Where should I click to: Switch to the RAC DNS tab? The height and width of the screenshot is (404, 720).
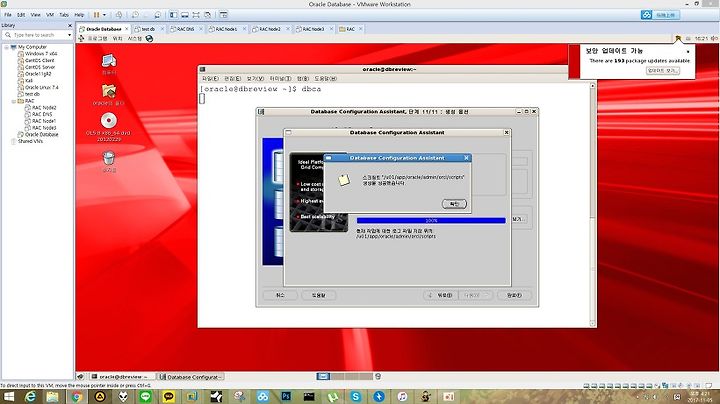(186, 29)
